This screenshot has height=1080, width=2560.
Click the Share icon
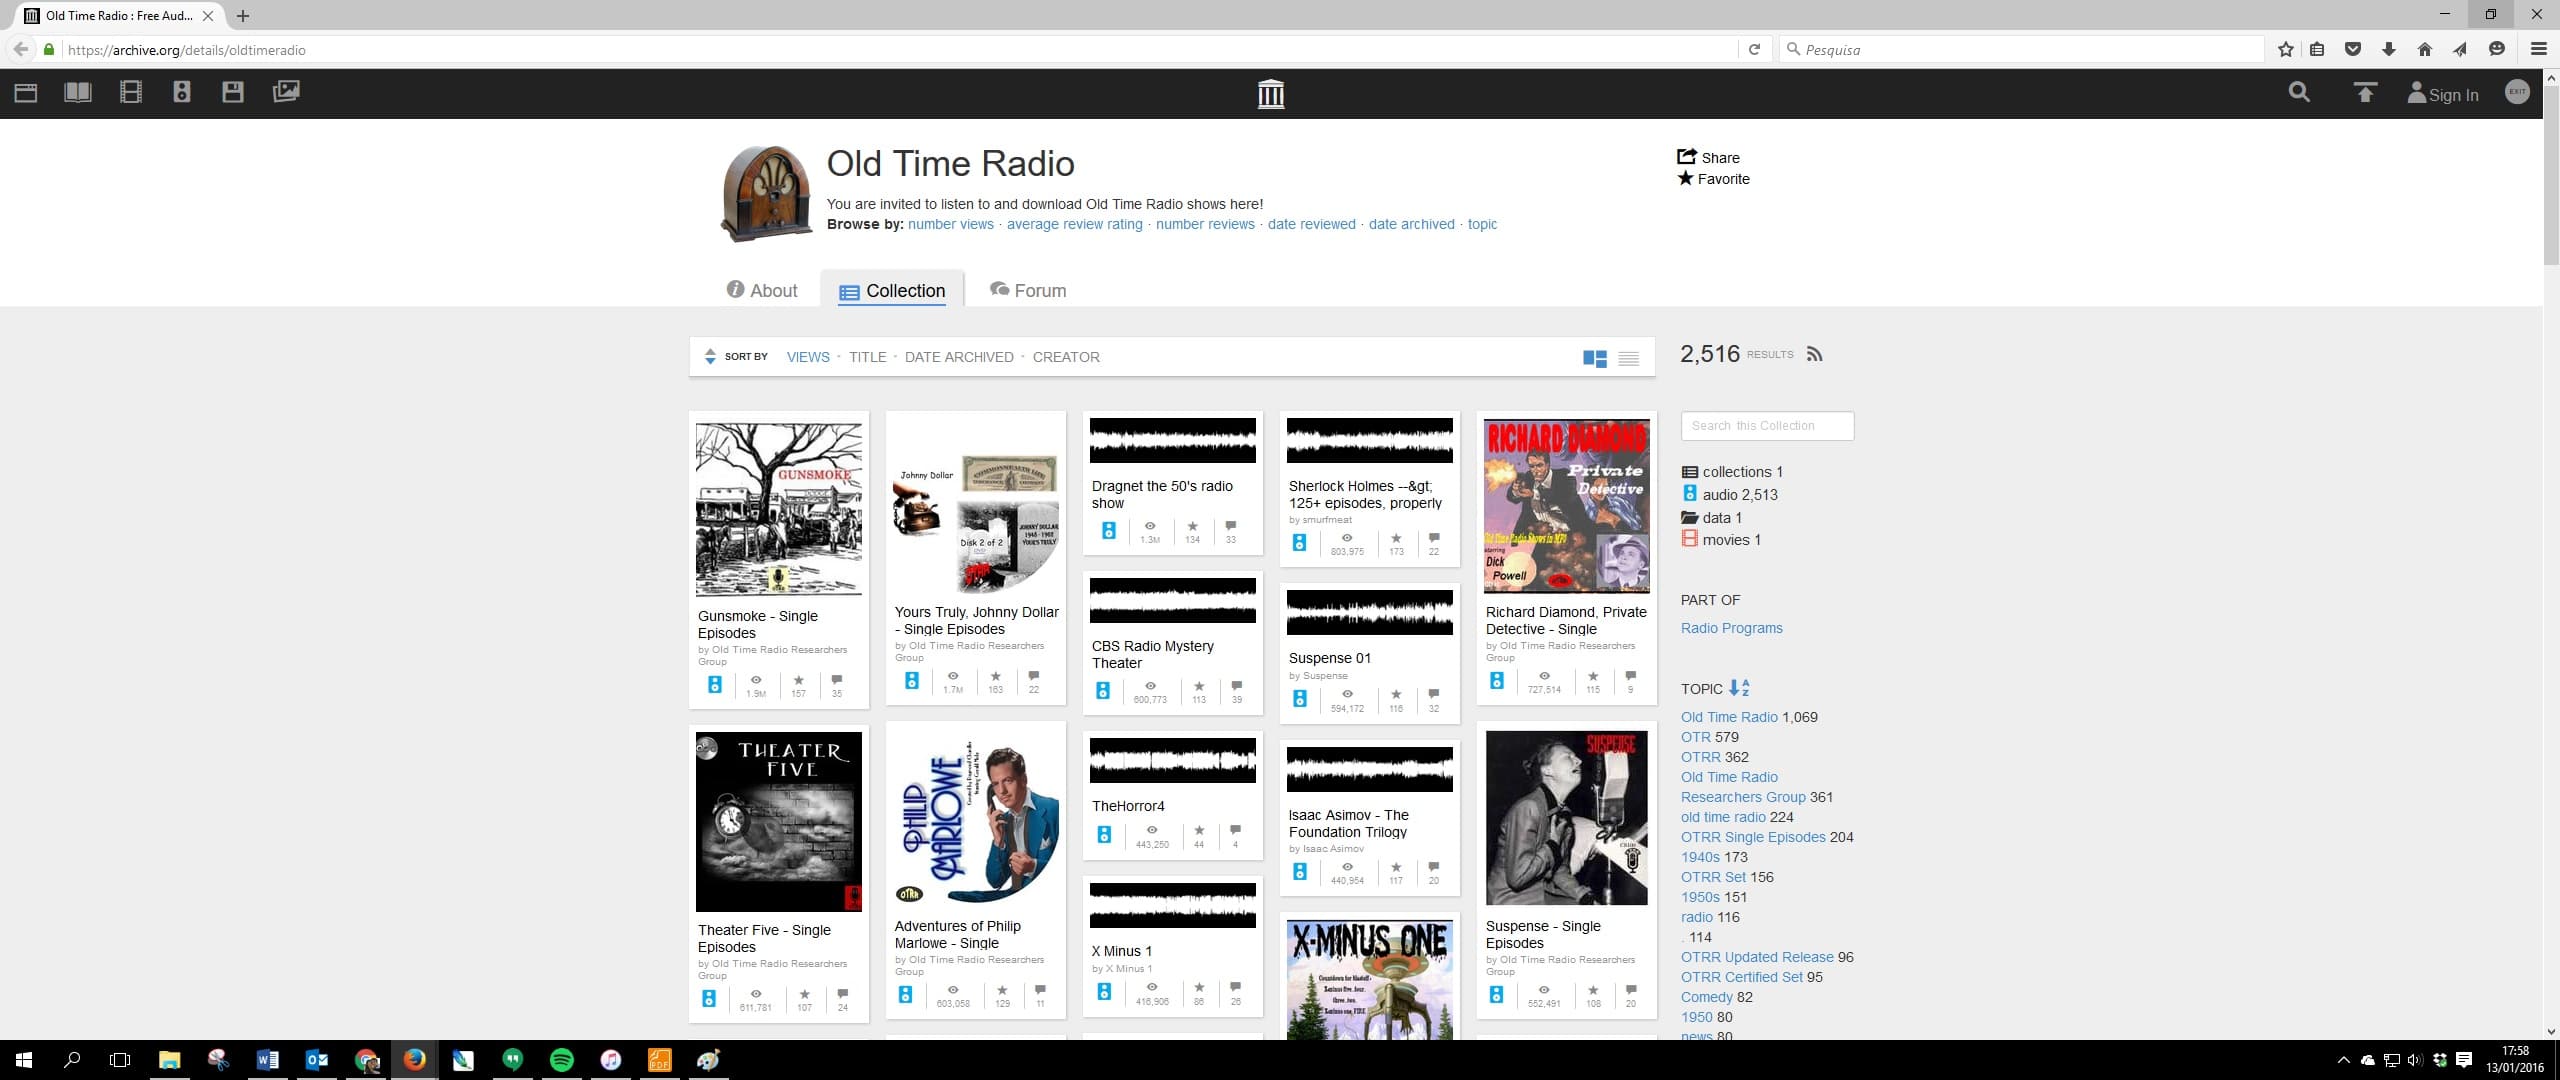(x=1687, y=156)
